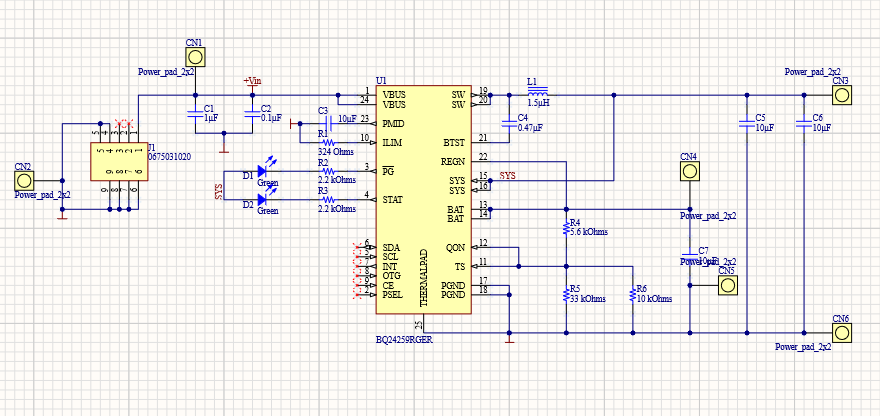Select bootstrap capacitor C4 symbol

[508, 124]
